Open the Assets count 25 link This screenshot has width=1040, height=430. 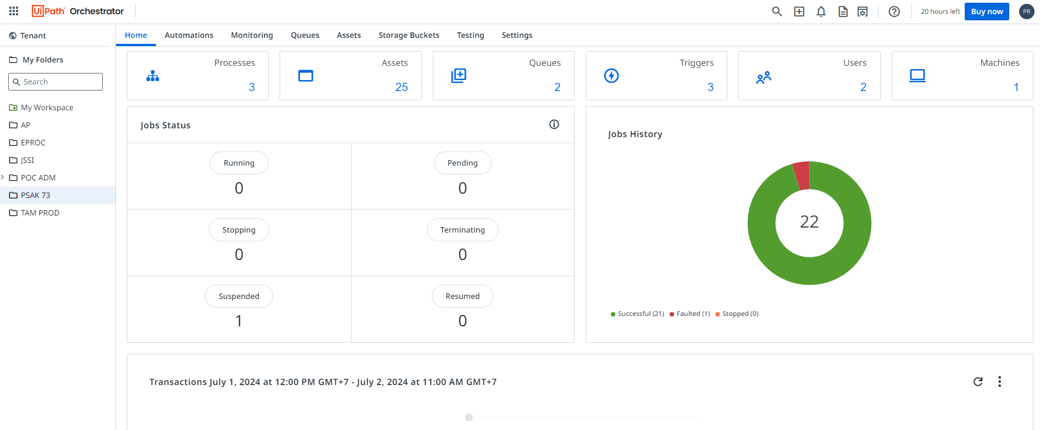pos(401,87)
